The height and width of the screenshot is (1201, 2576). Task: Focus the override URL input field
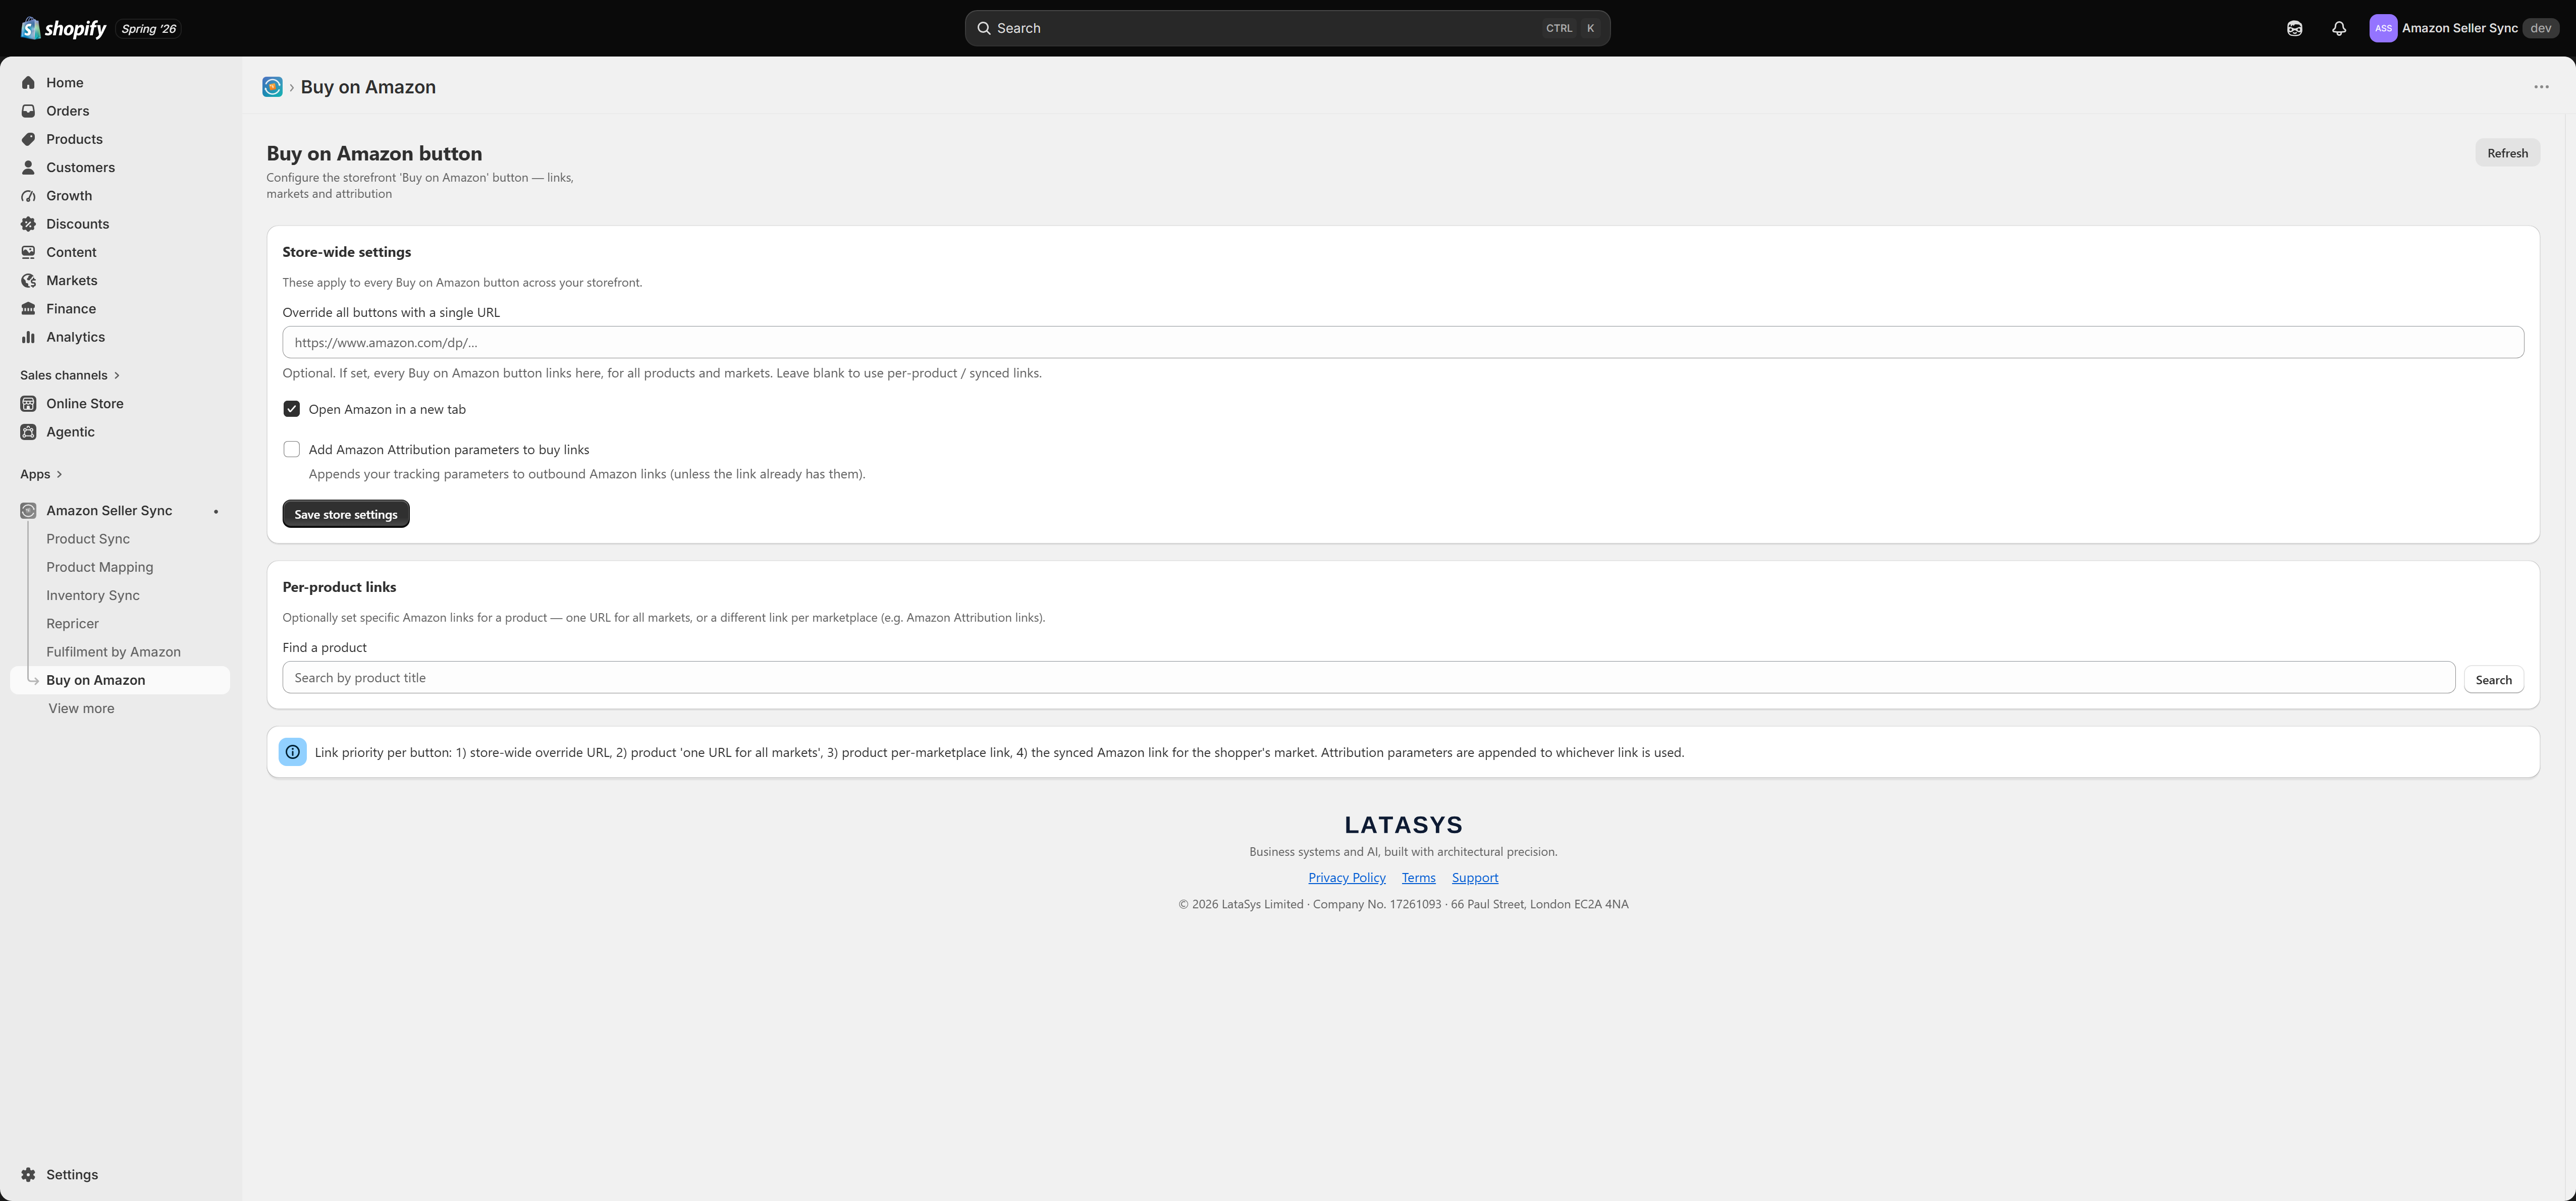tap(1402, 342)
